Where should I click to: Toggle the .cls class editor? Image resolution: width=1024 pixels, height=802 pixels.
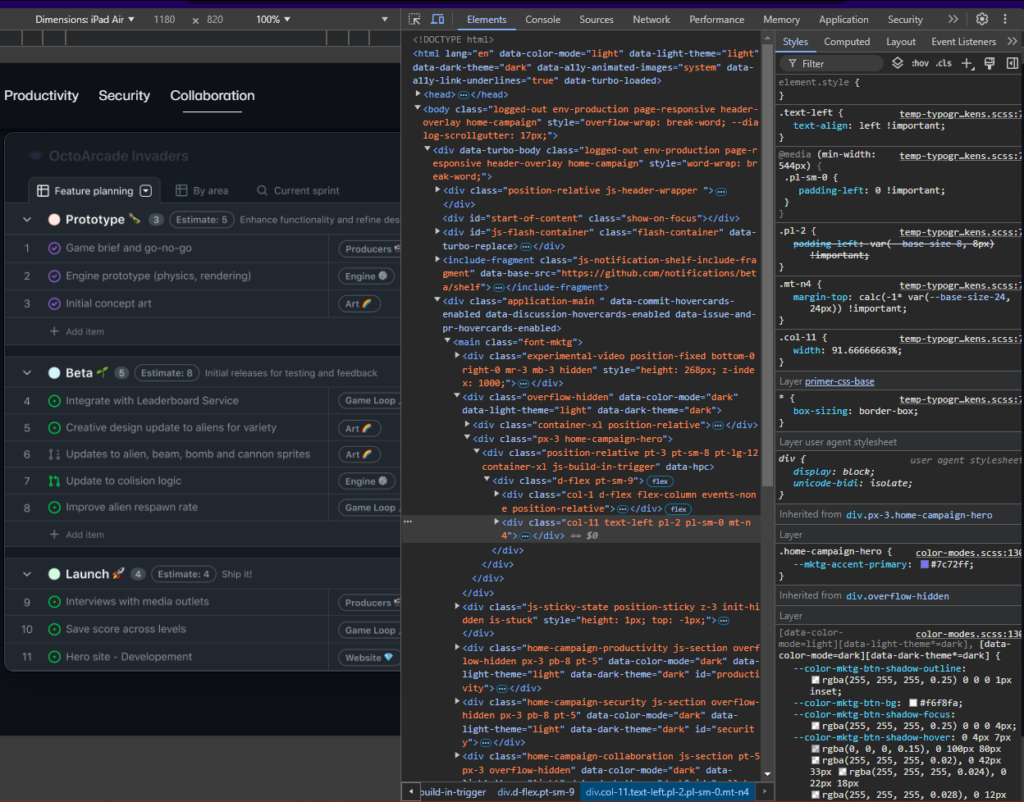pyautogui.click(x=943, y=63)
